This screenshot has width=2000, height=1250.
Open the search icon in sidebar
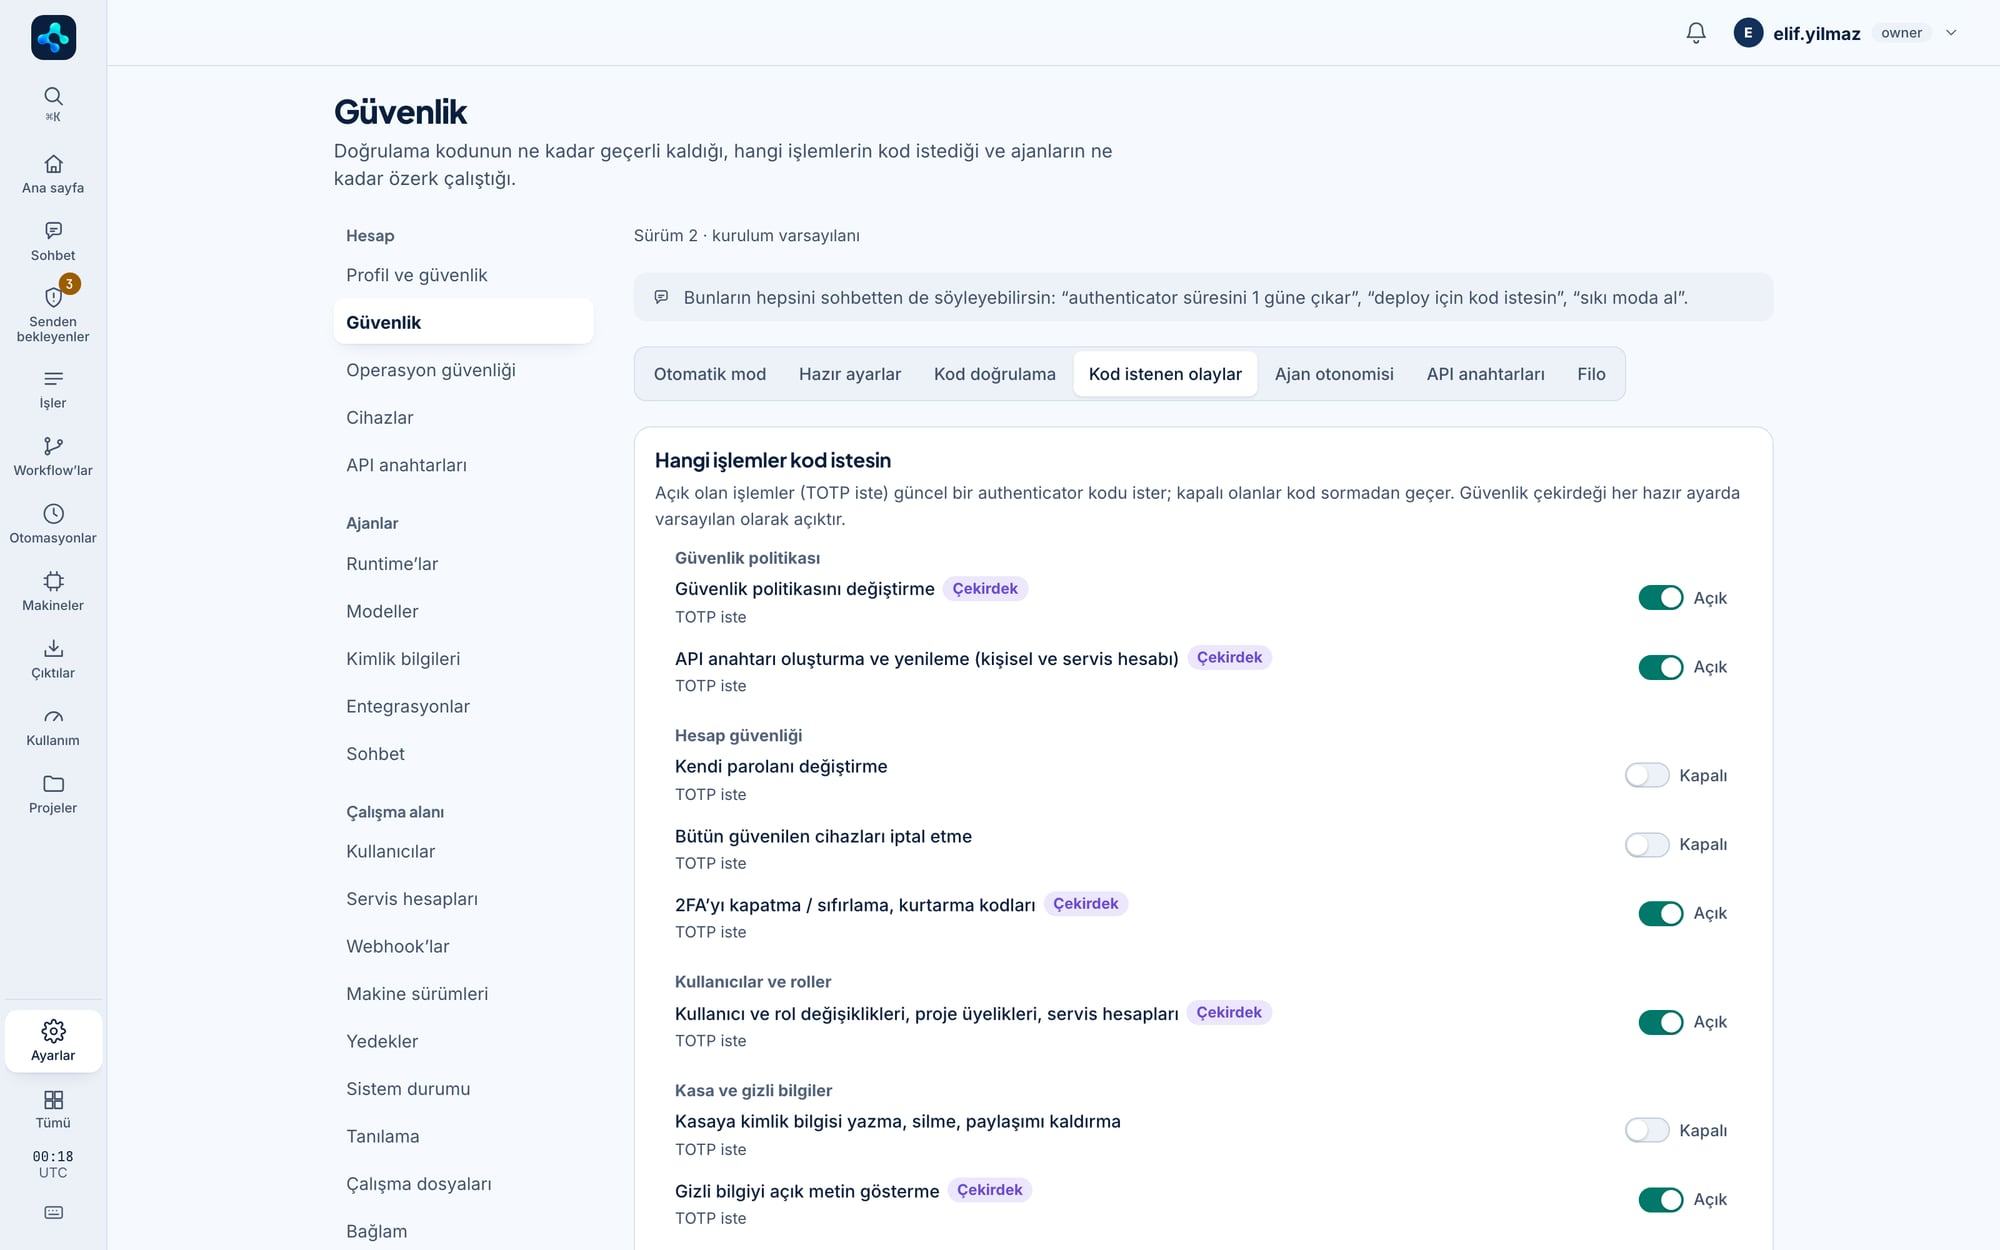pyautogui.click(x=53, y=96)
